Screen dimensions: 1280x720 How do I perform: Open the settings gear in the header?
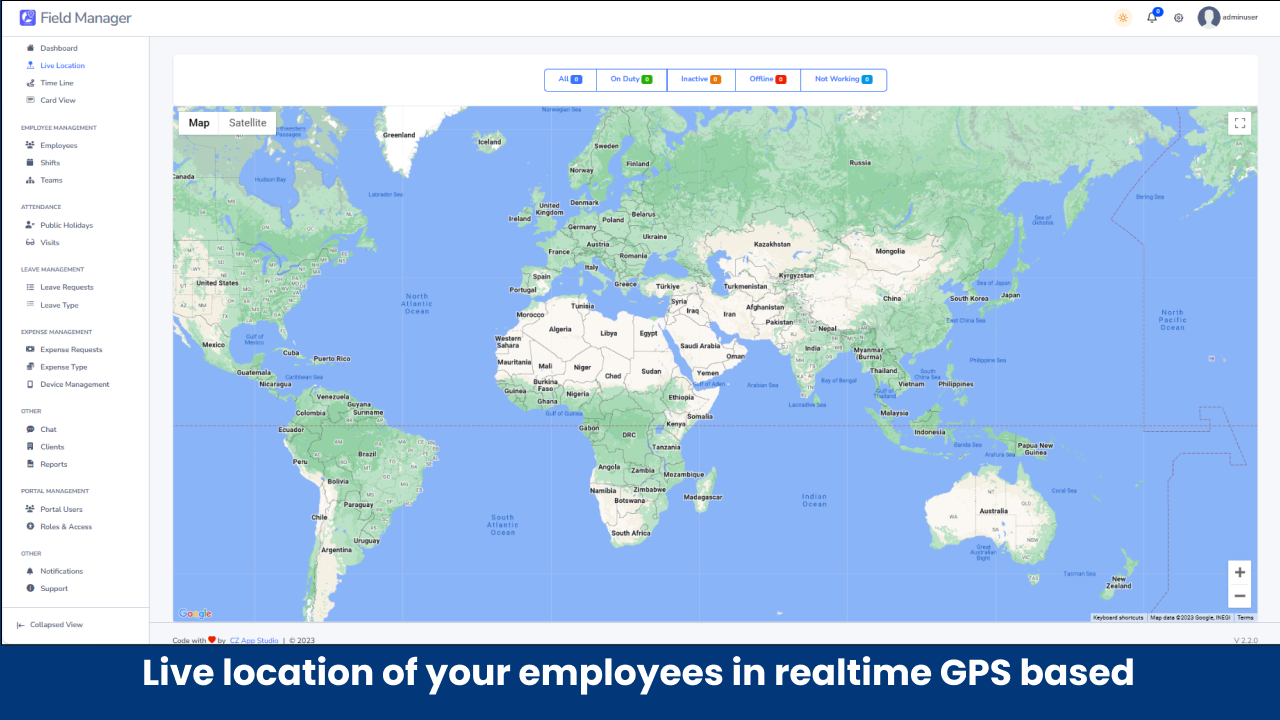[x=1178, y=18]
